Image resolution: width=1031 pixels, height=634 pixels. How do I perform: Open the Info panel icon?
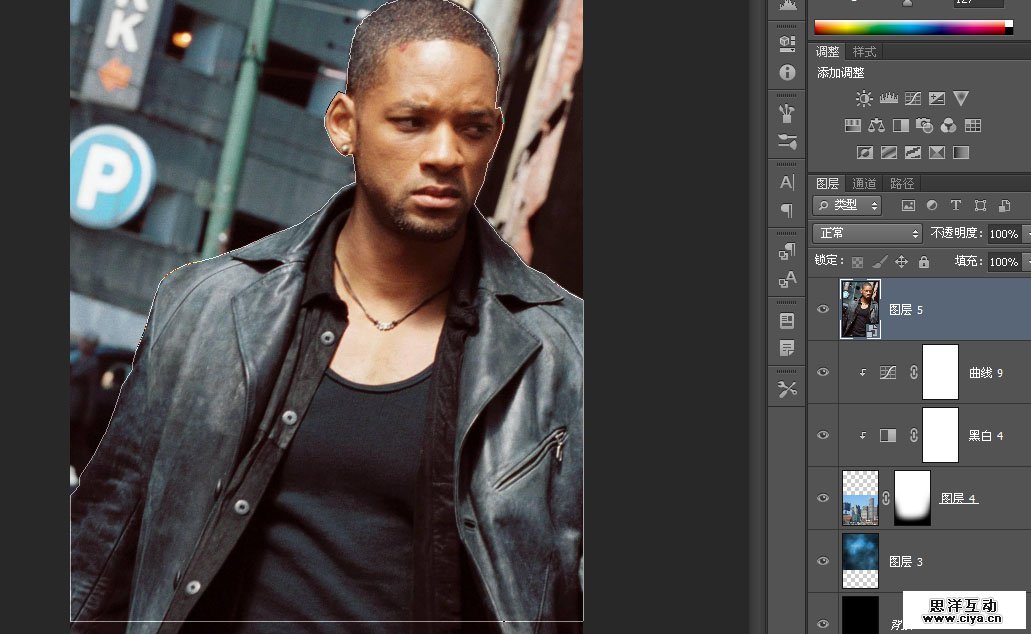pyautogui.click(x=787, y=73)
